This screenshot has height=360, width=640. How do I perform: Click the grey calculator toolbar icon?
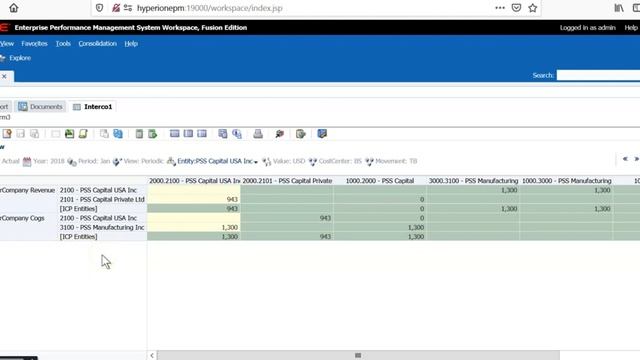[x=139, y=133]
